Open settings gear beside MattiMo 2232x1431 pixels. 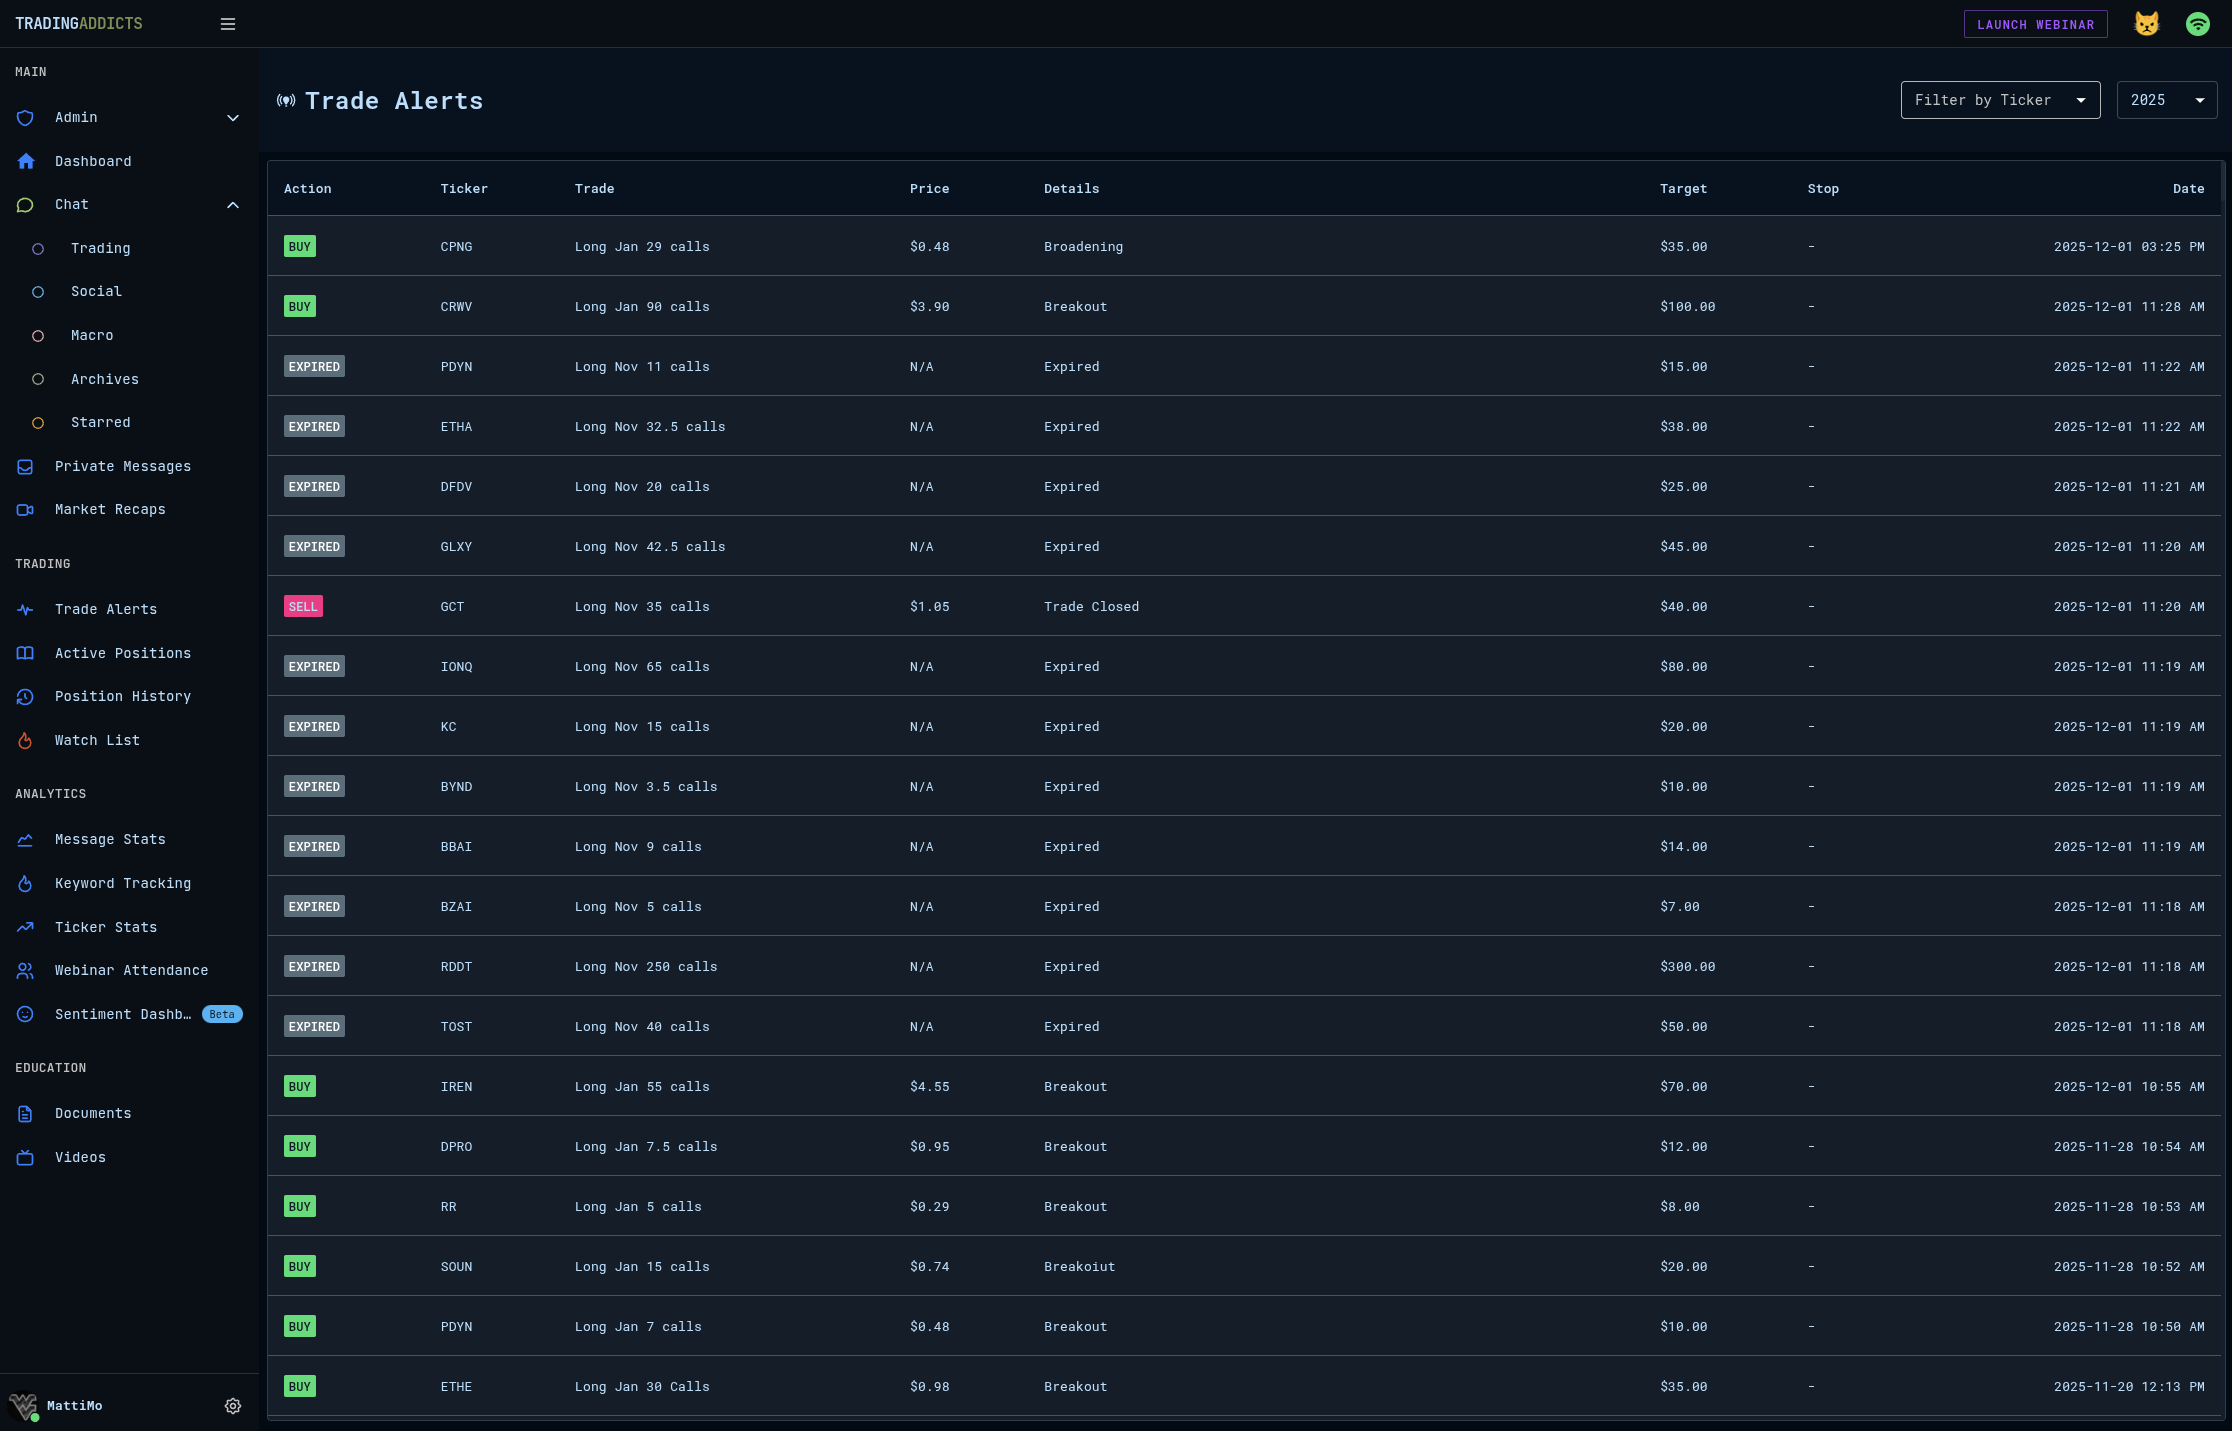(233, 1406)
